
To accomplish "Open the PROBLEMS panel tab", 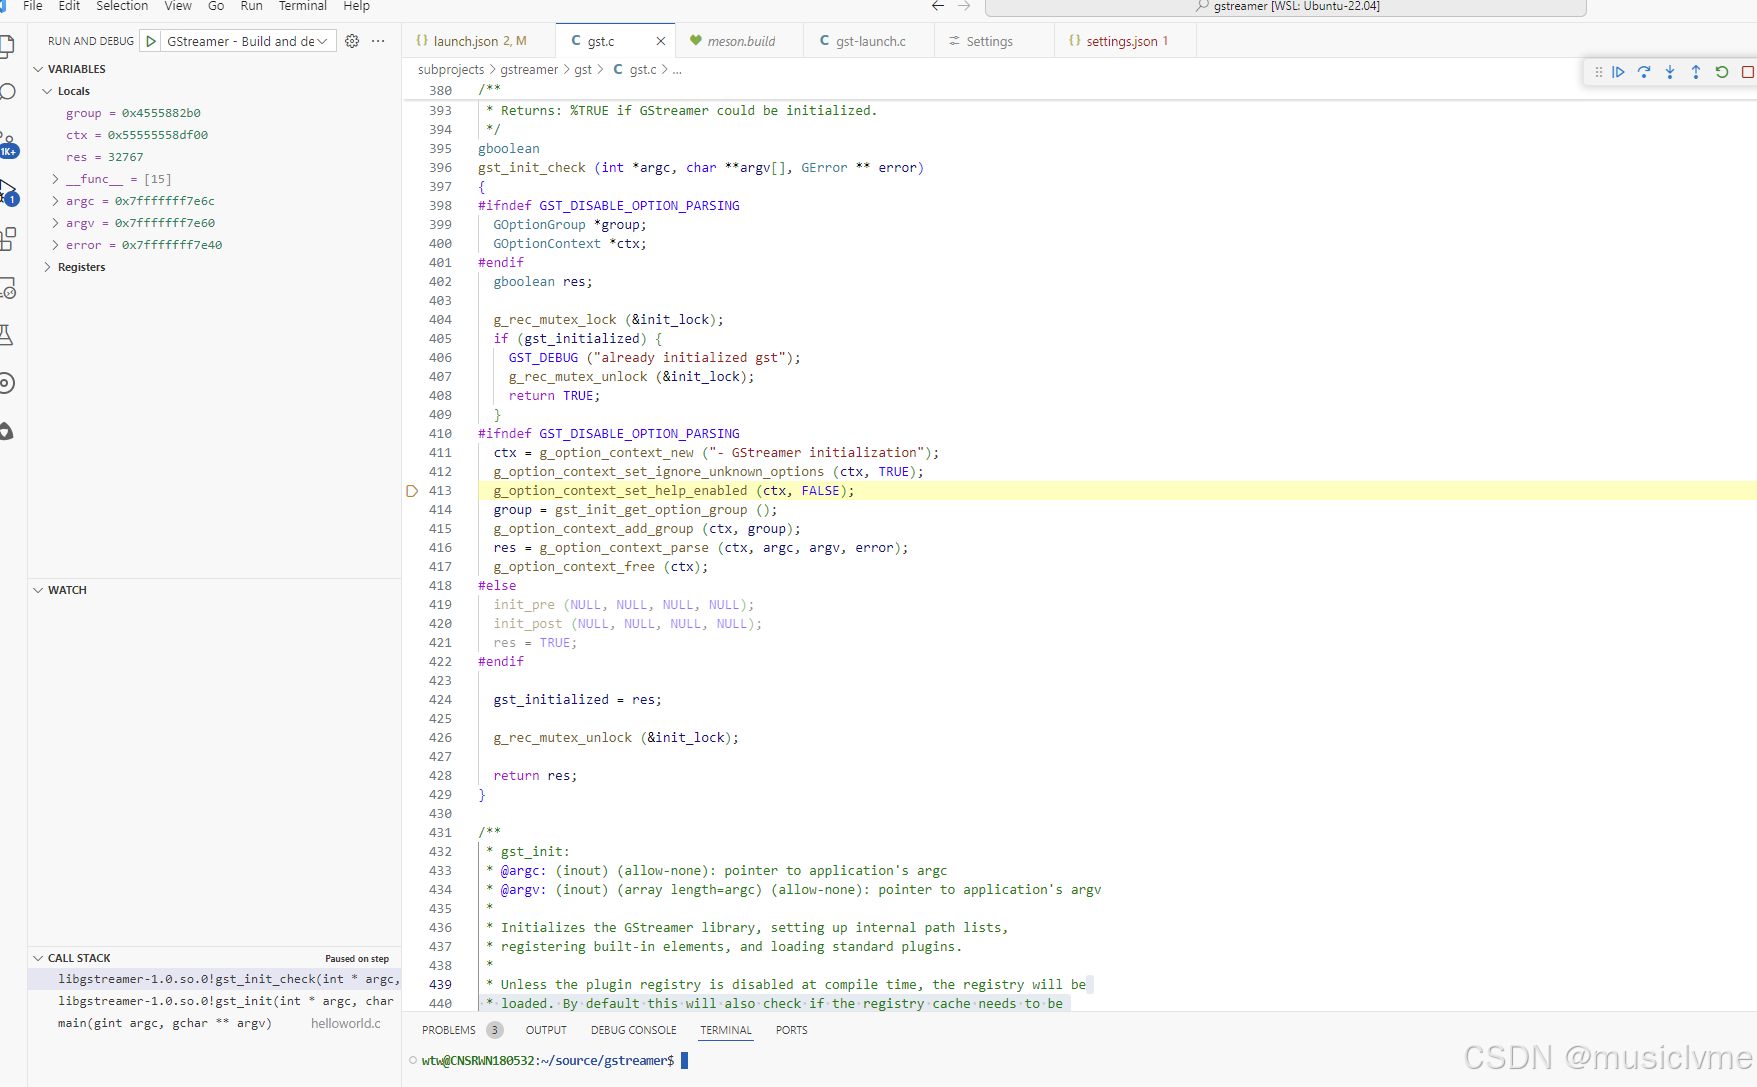I will [449, 1030].
